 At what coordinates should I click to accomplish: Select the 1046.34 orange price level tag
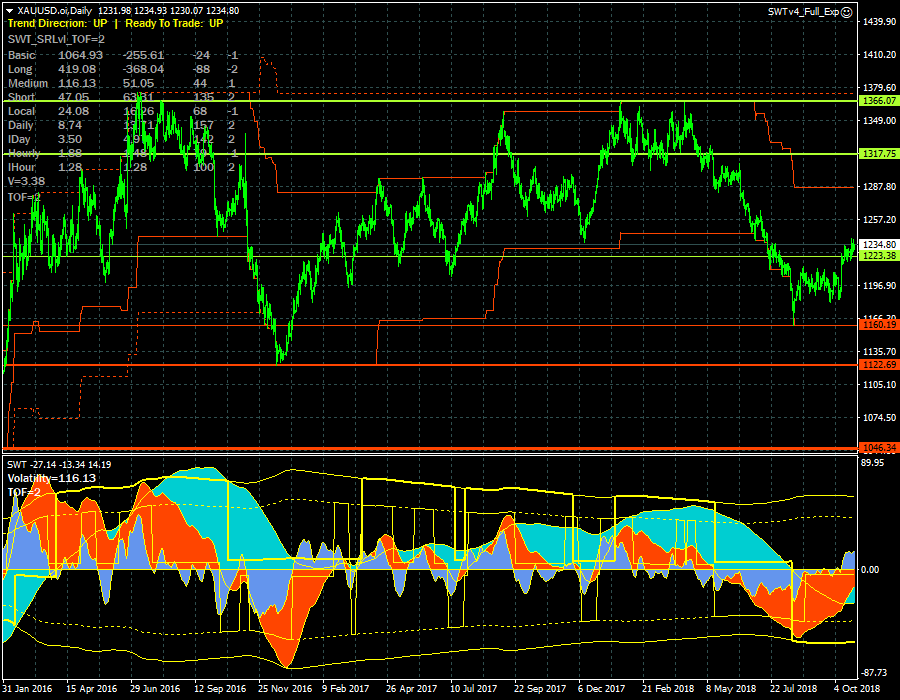point(877,447)
